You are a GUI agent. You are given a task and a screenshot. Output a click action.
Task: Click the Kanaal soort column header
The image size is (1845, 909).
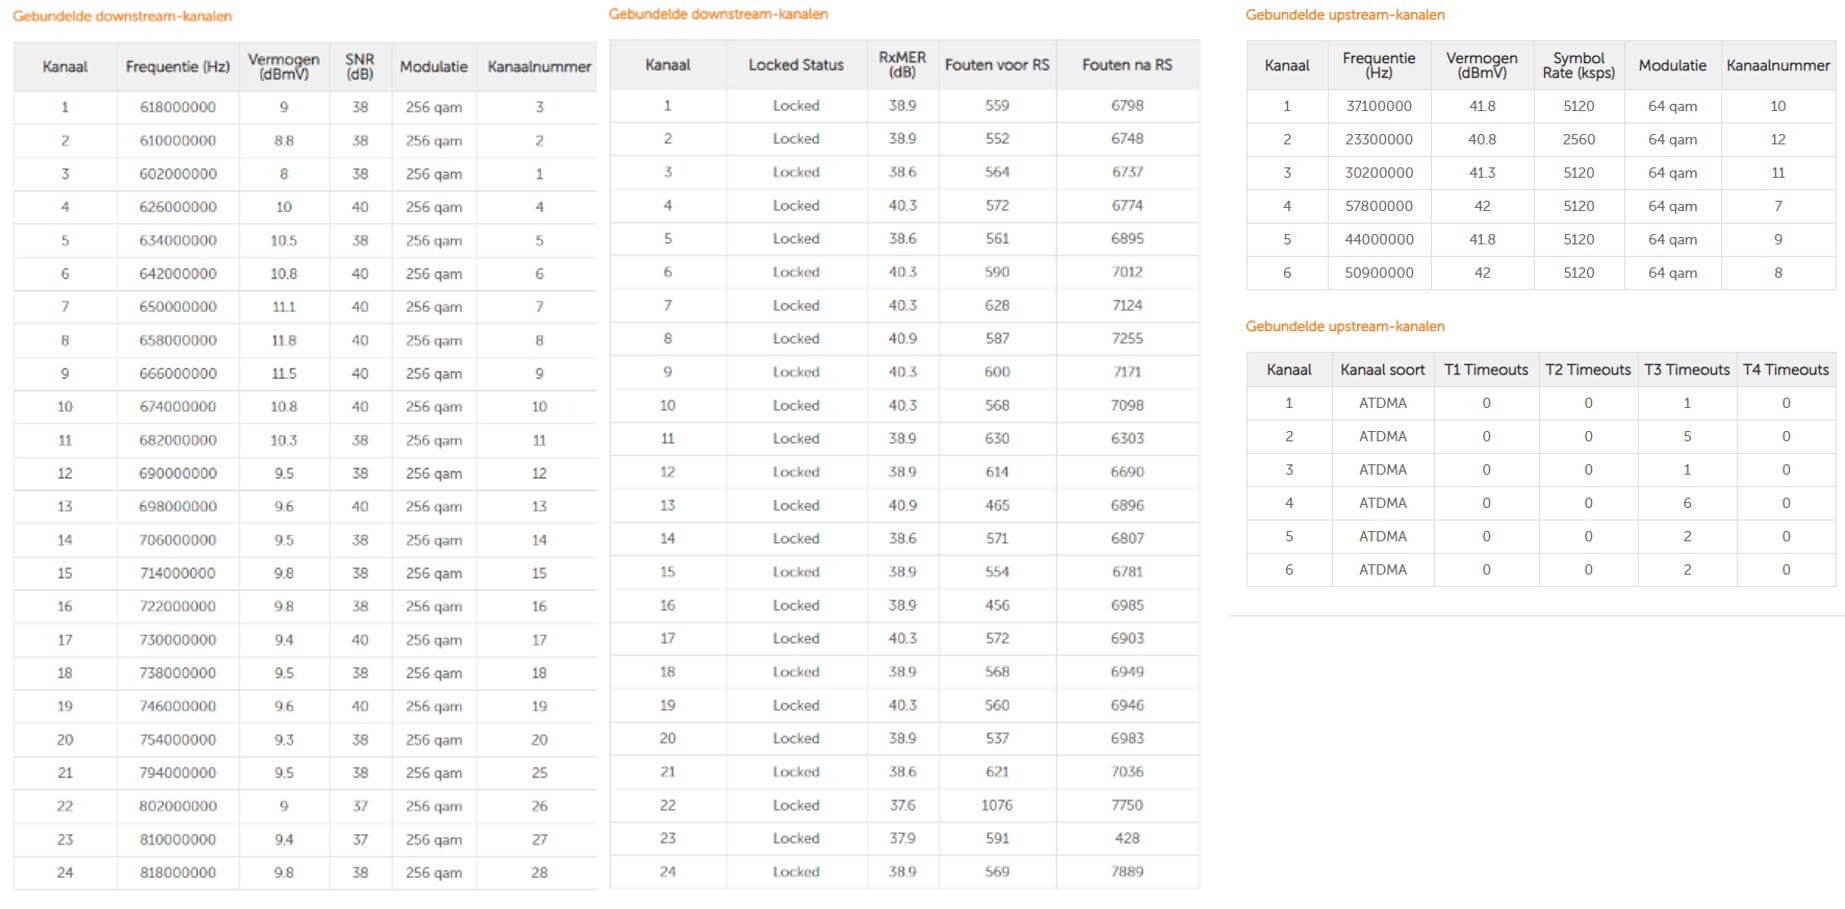click(x=1382, y=370)
